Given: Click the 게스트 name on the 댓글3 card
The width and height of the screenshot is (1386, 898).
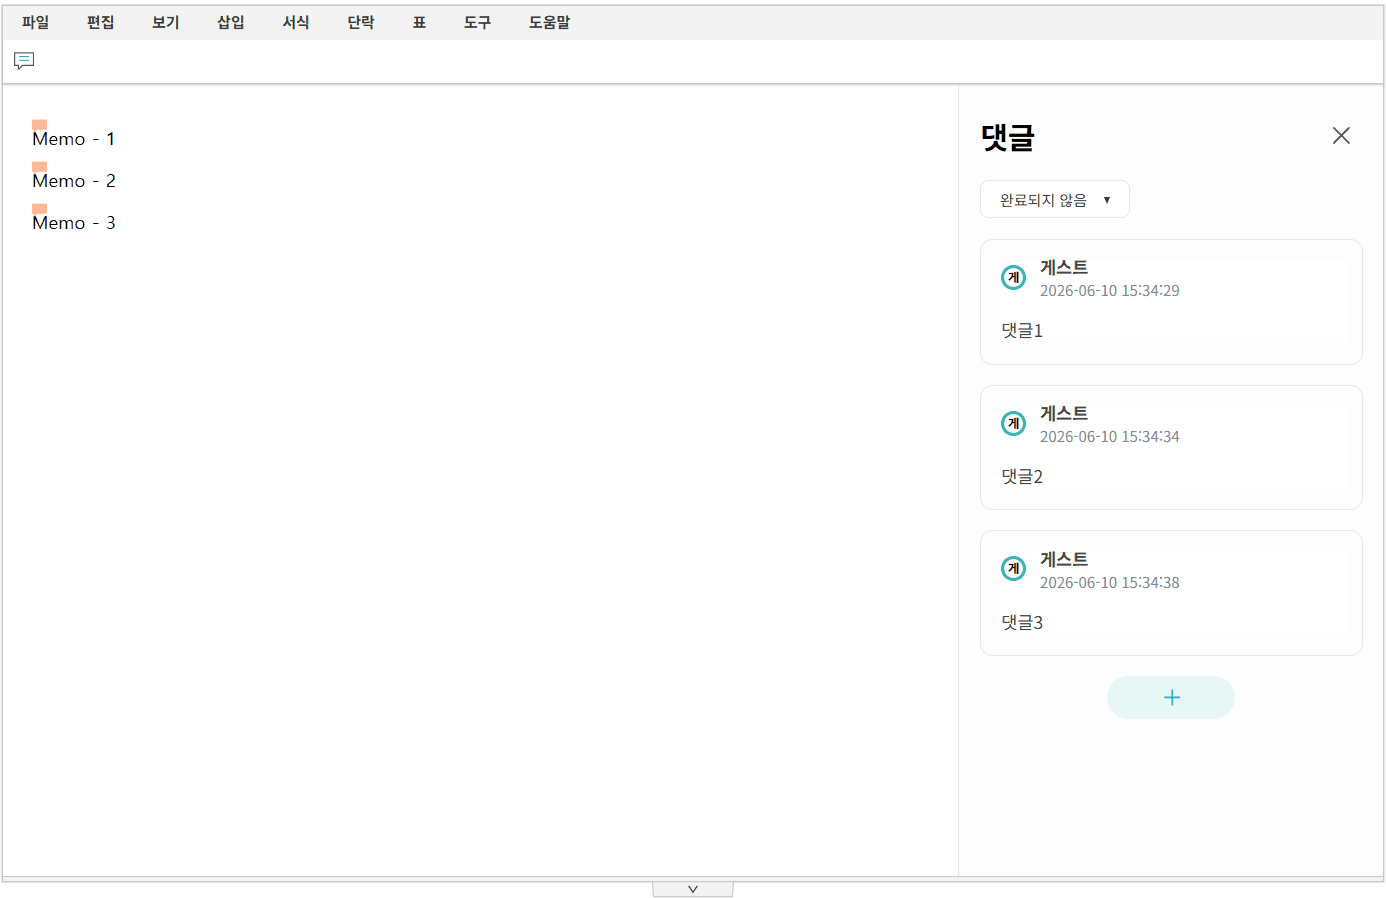Looking at the screenshot, I should click(x=1064, y=559).
